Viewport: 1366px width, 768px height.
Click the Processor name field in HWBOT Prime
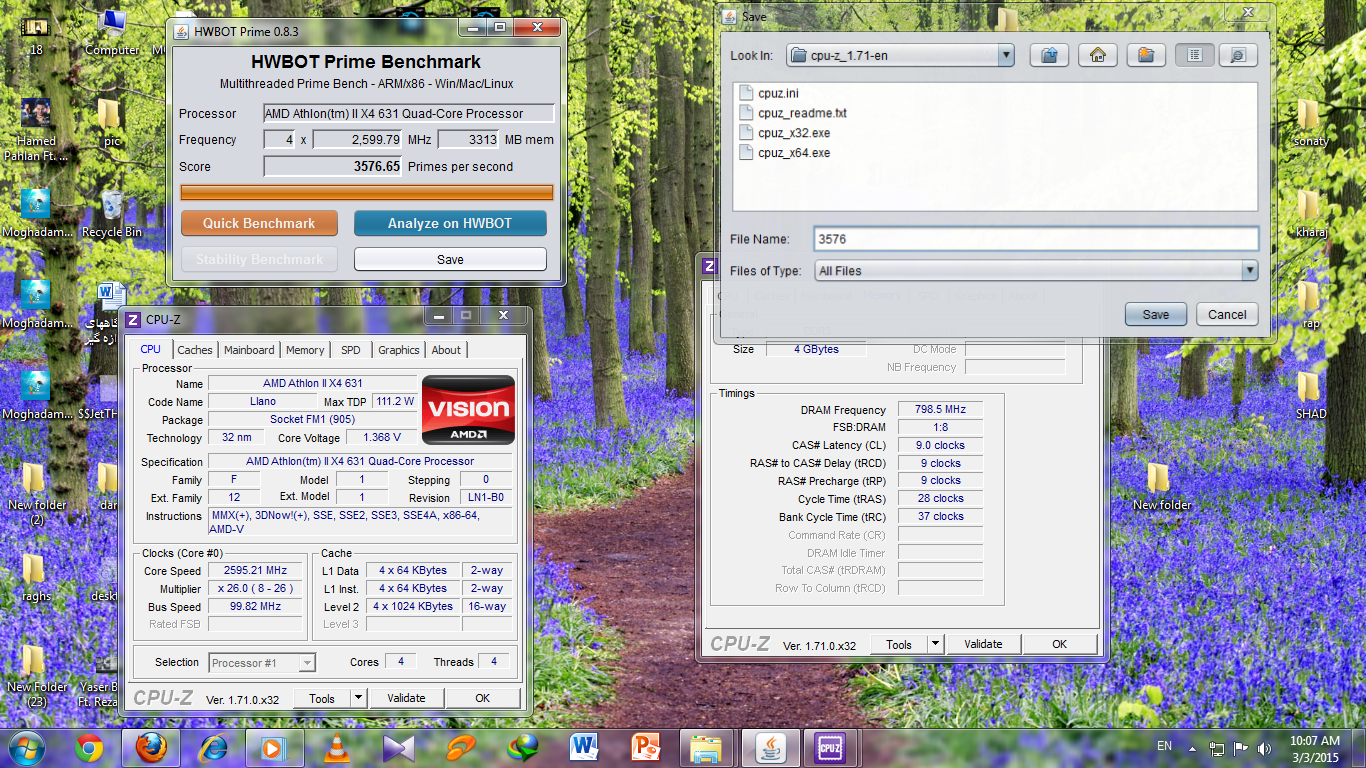(408, 113)
